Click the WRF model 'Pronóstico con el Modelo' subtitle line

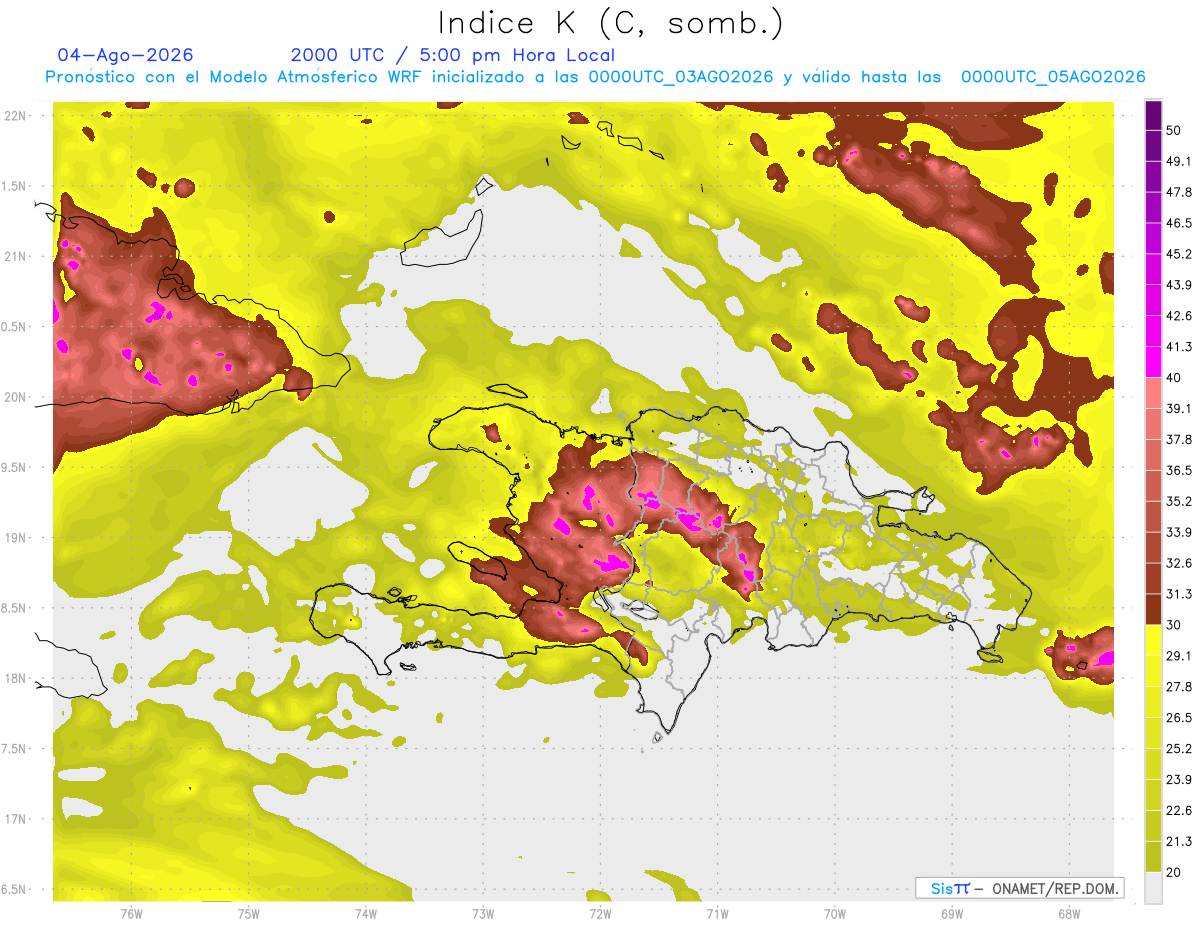point(595,77)
